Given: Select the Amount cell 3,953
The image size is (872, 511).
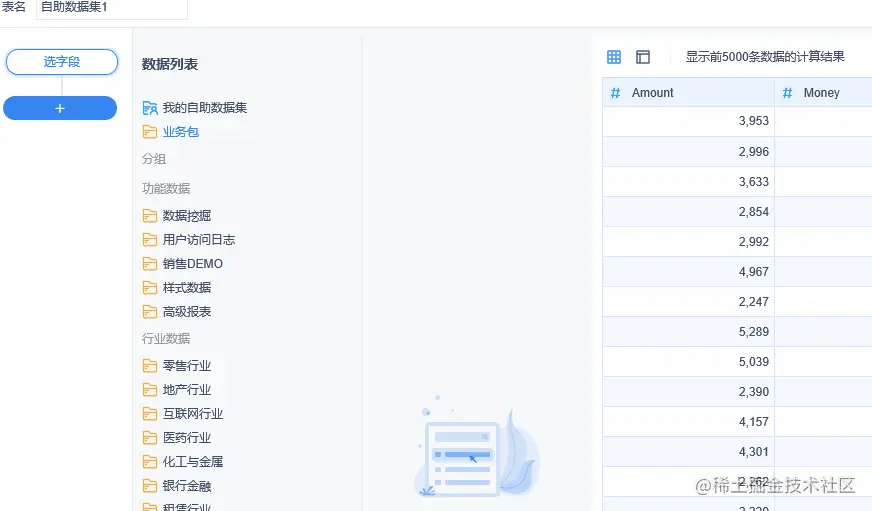Looking at the screenshot, I should 688,121.
